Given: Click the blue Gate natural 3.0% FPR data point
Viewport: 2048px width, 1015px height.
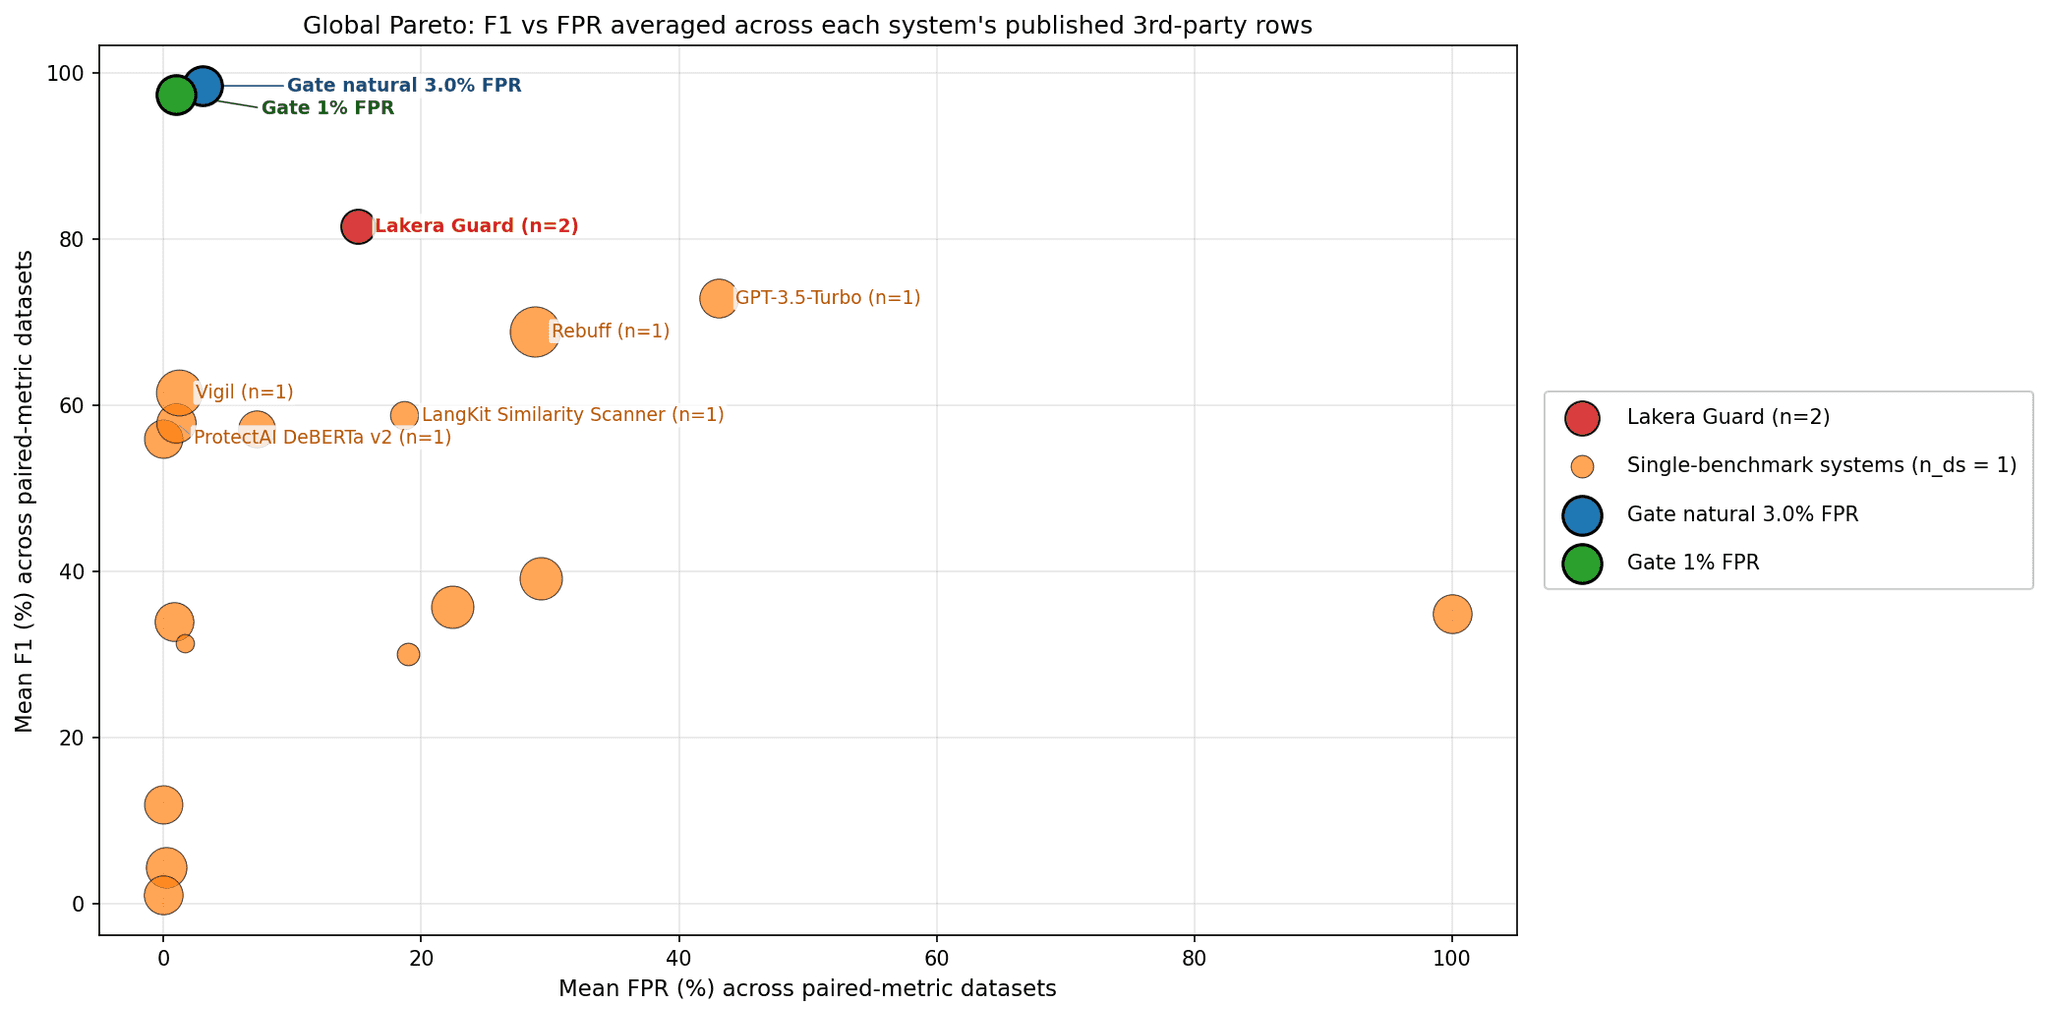Looking at the screenshot, I should click(203, 86).
